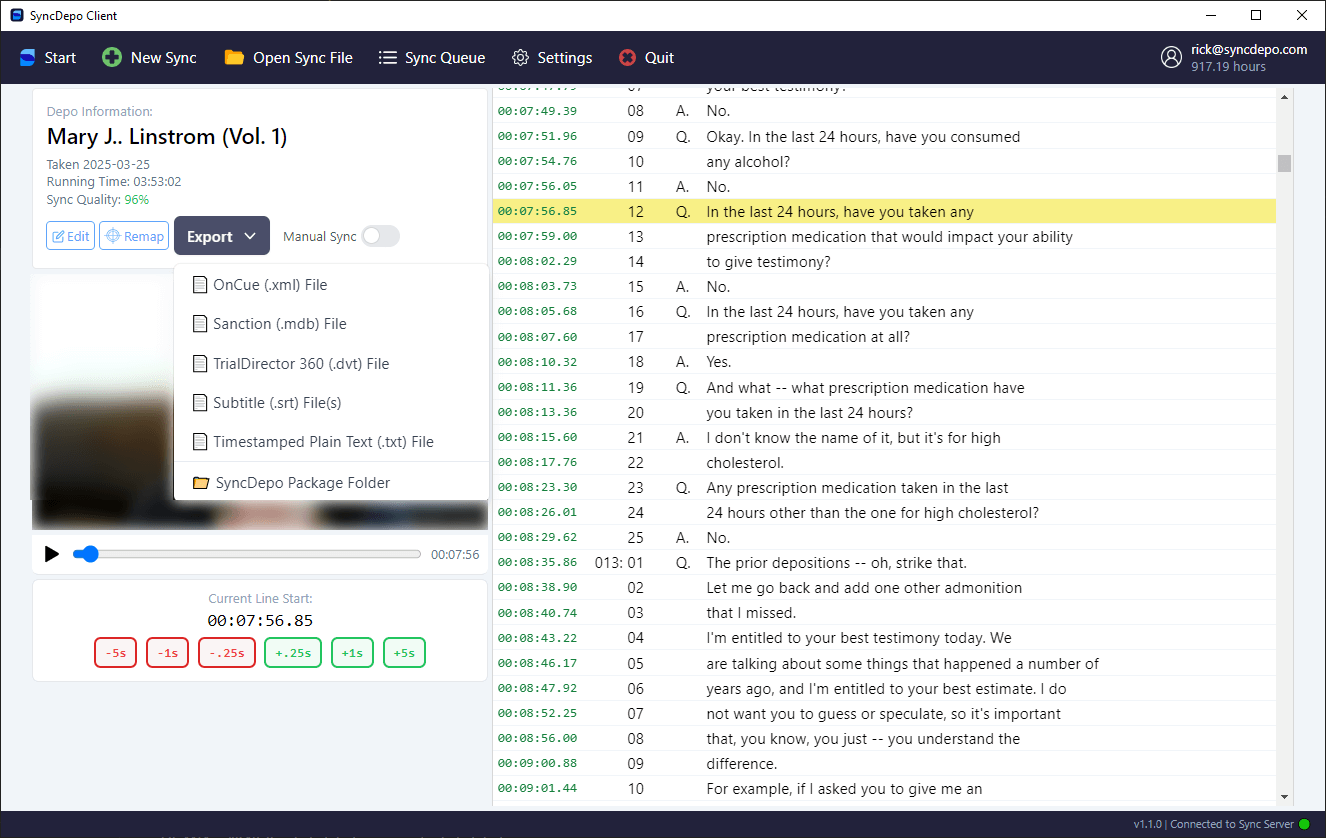1326x838 pixels.
Task: Shift line start by -5s
Action: [x=116, y=653]
